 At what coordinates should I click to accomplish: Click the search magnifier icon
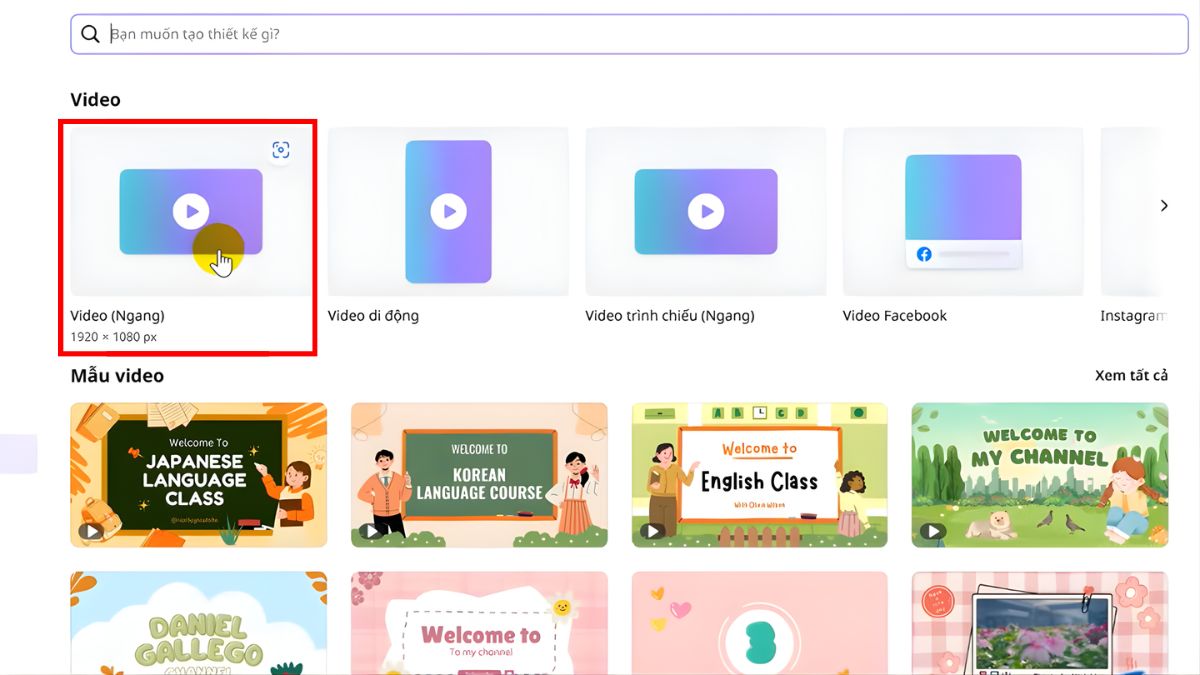click(x=90, y=34)
